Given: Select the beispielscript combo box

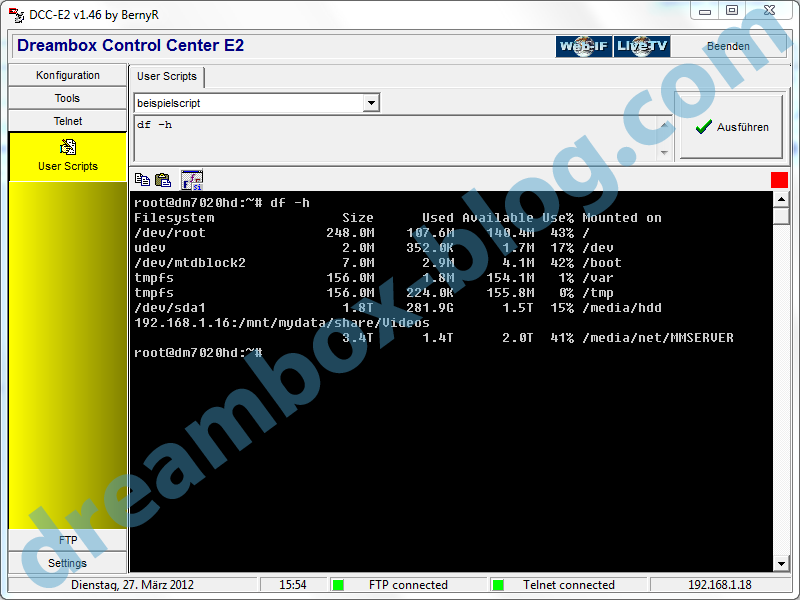Looking at the screenshot, I should coord(257,103).
